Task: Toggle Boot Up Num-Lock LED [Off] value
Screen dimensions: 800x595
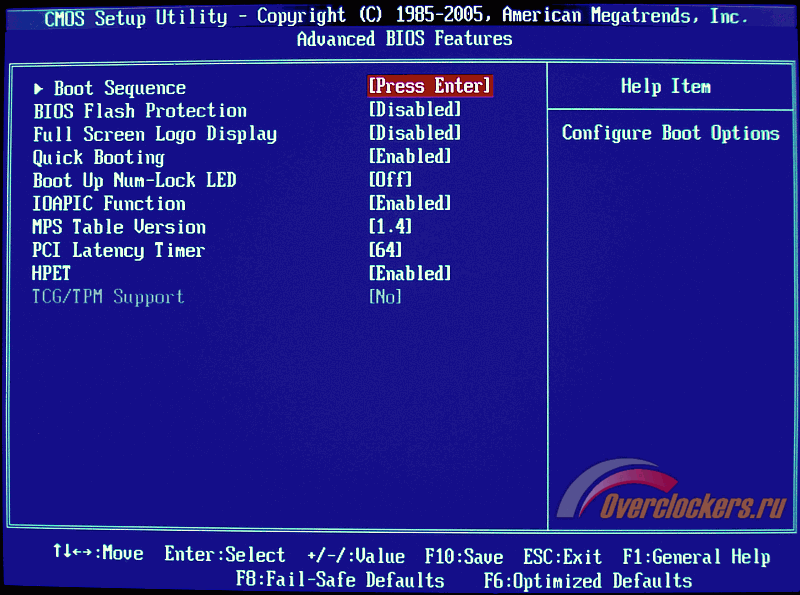Action: pos(390,180)
